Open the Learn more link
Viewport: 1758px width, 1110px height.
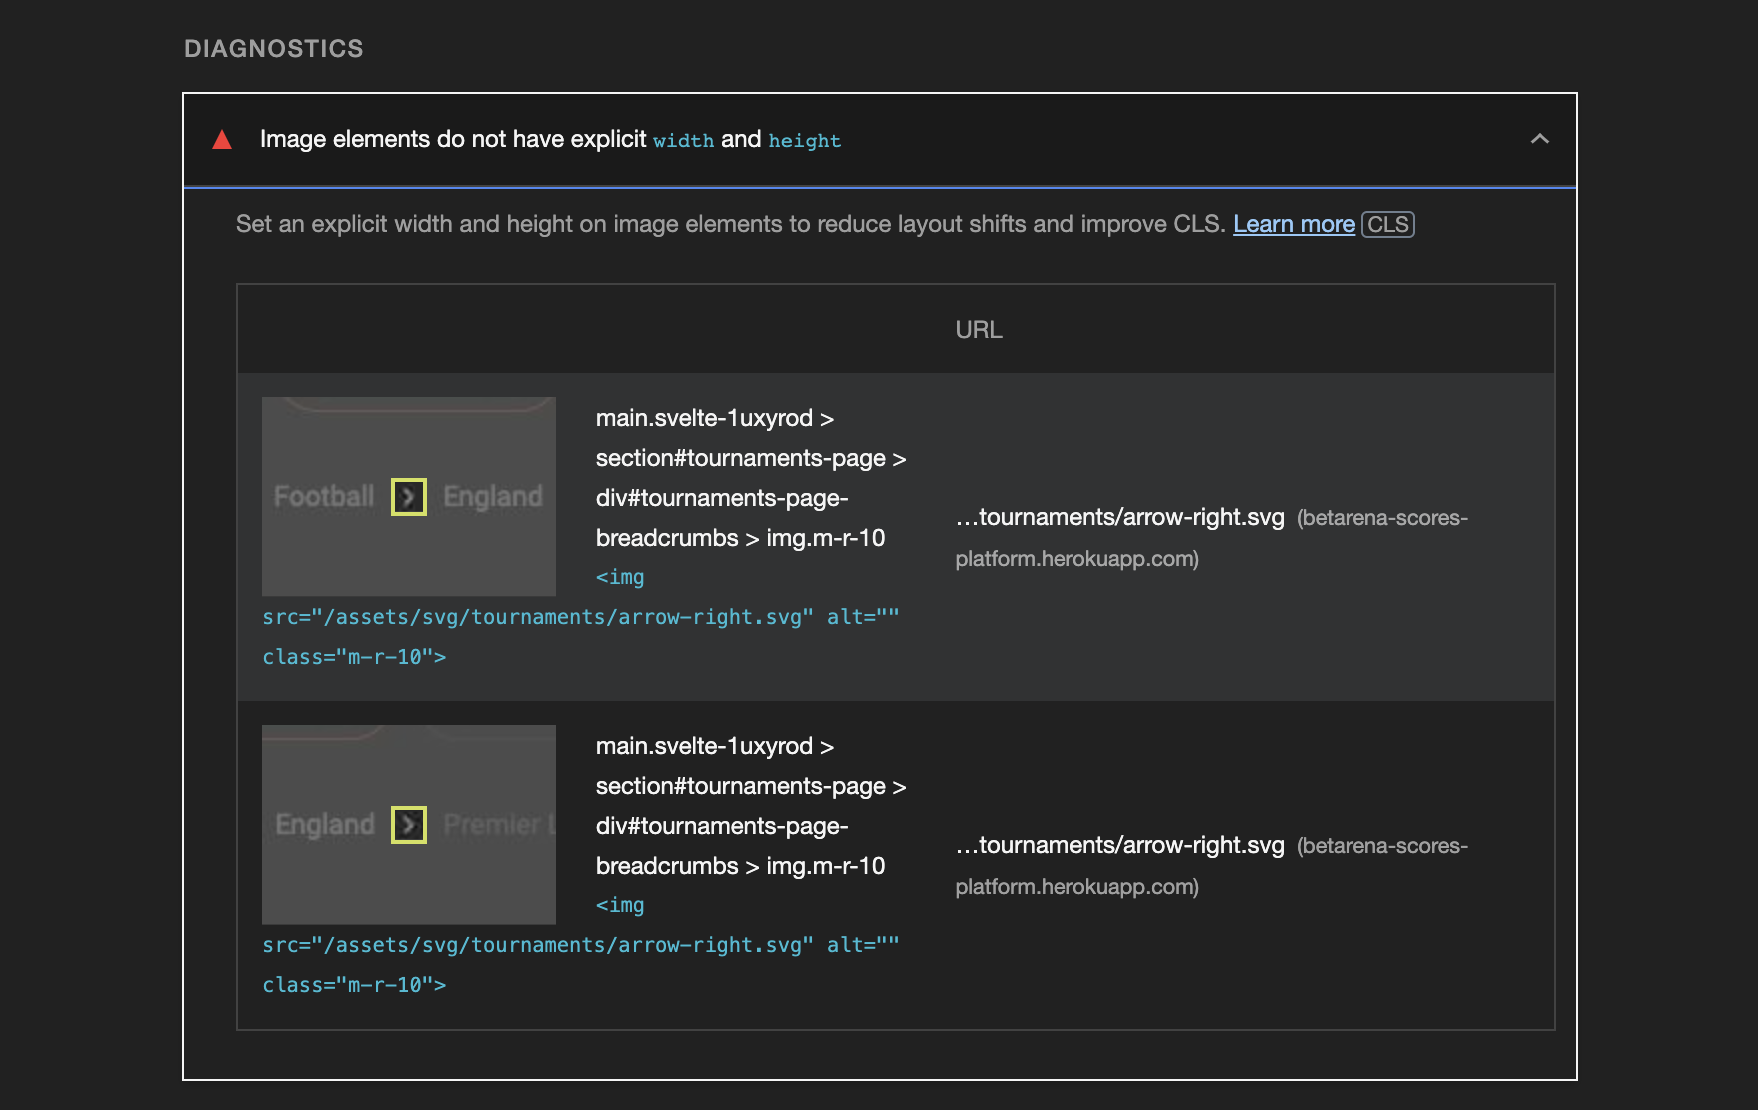tap(1293, 224)
